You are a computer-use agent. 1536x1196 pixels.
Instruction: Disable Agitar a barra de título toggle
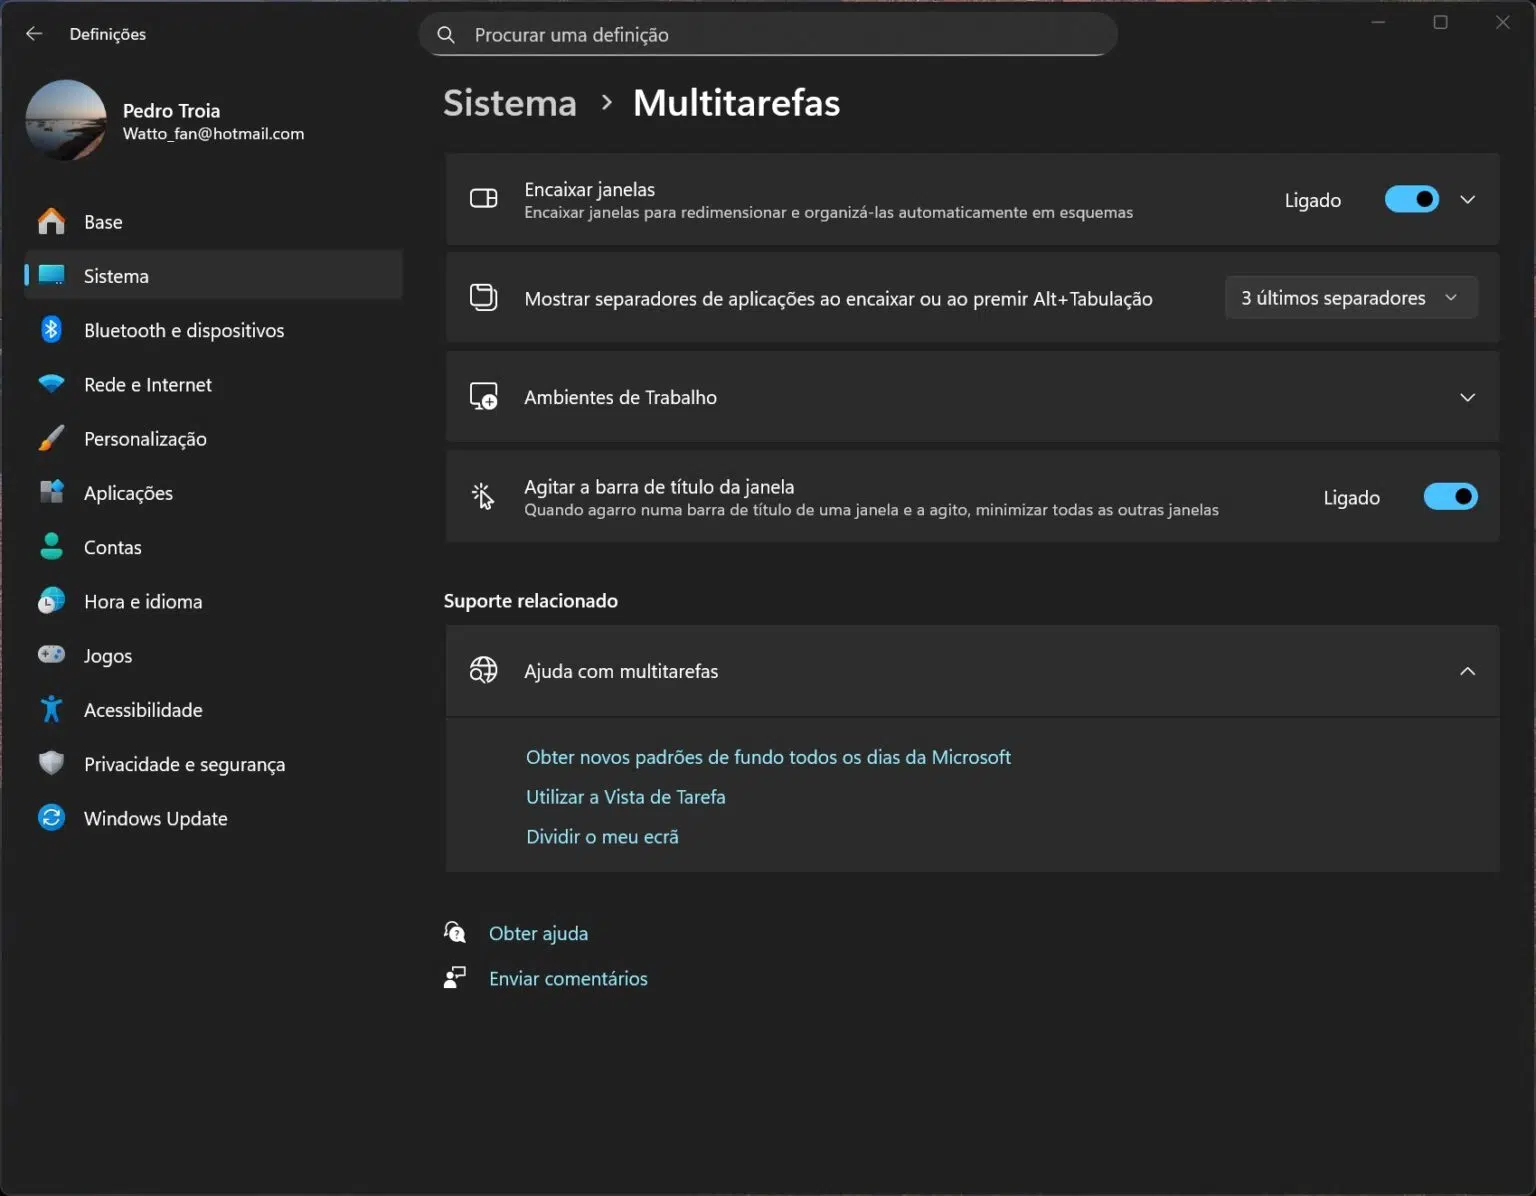click(x=1450, y=497)
